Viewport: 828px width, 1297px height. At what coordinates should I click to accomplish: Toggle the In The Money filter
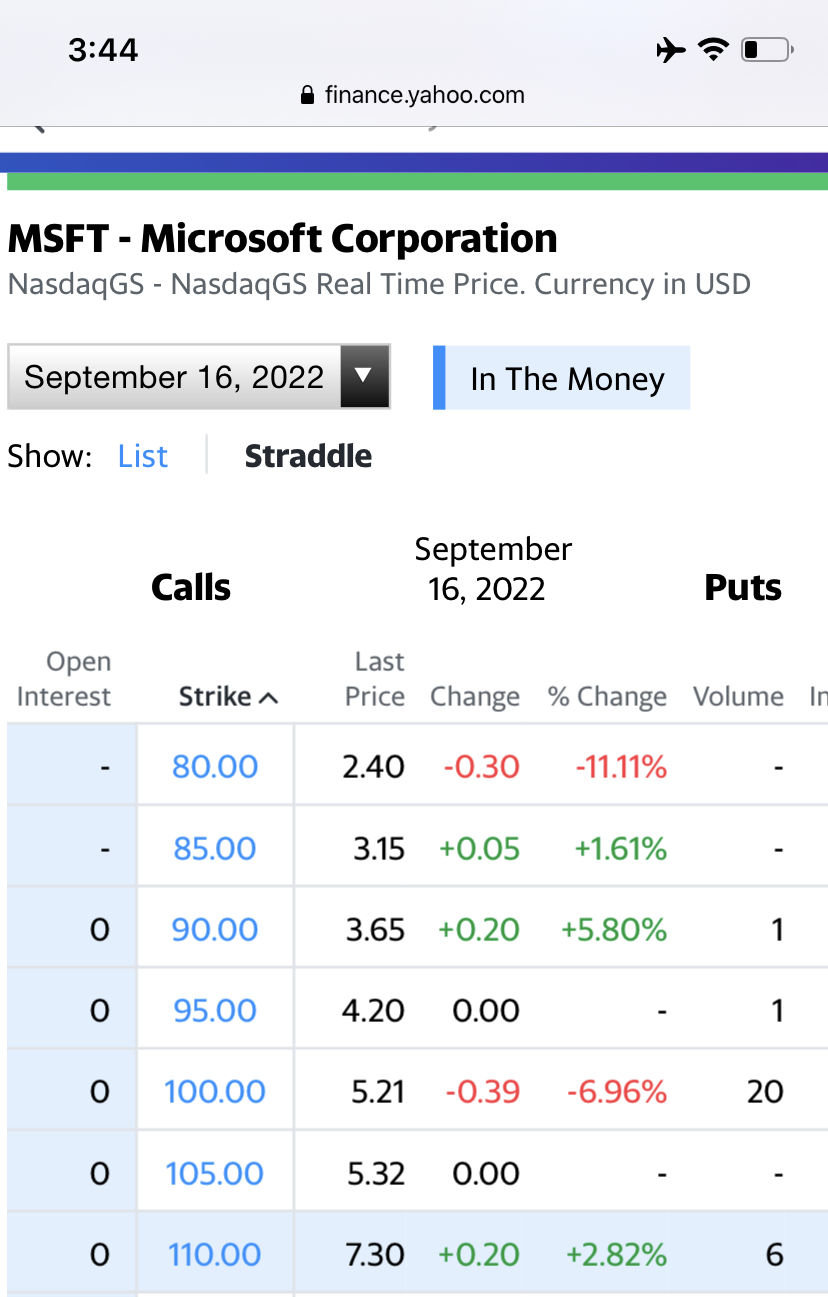point(561,379)
